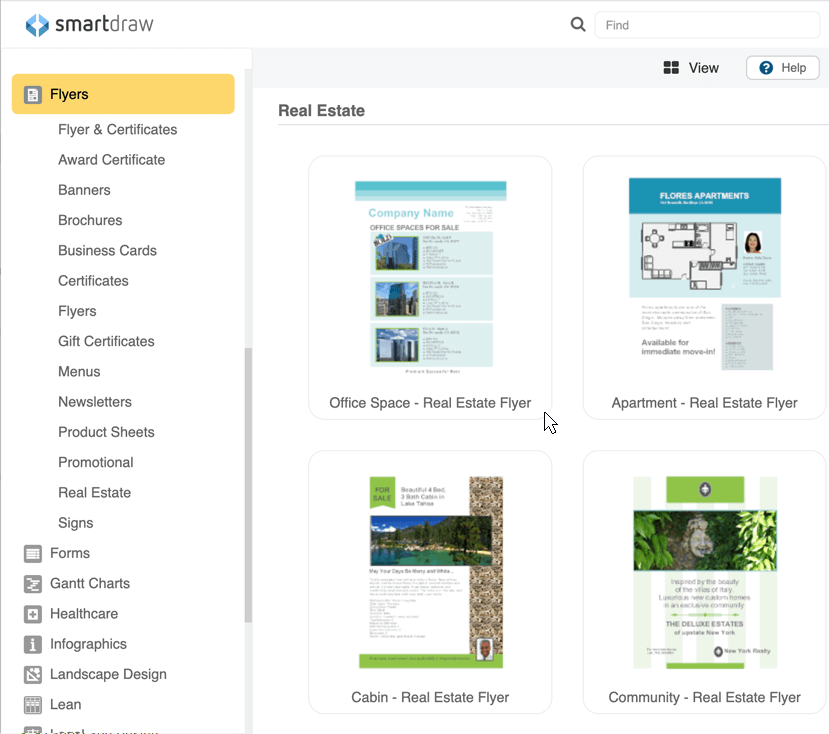Select the Menus subcategory
The width and height of the screenshot is (829, 734).
point(79,371)
